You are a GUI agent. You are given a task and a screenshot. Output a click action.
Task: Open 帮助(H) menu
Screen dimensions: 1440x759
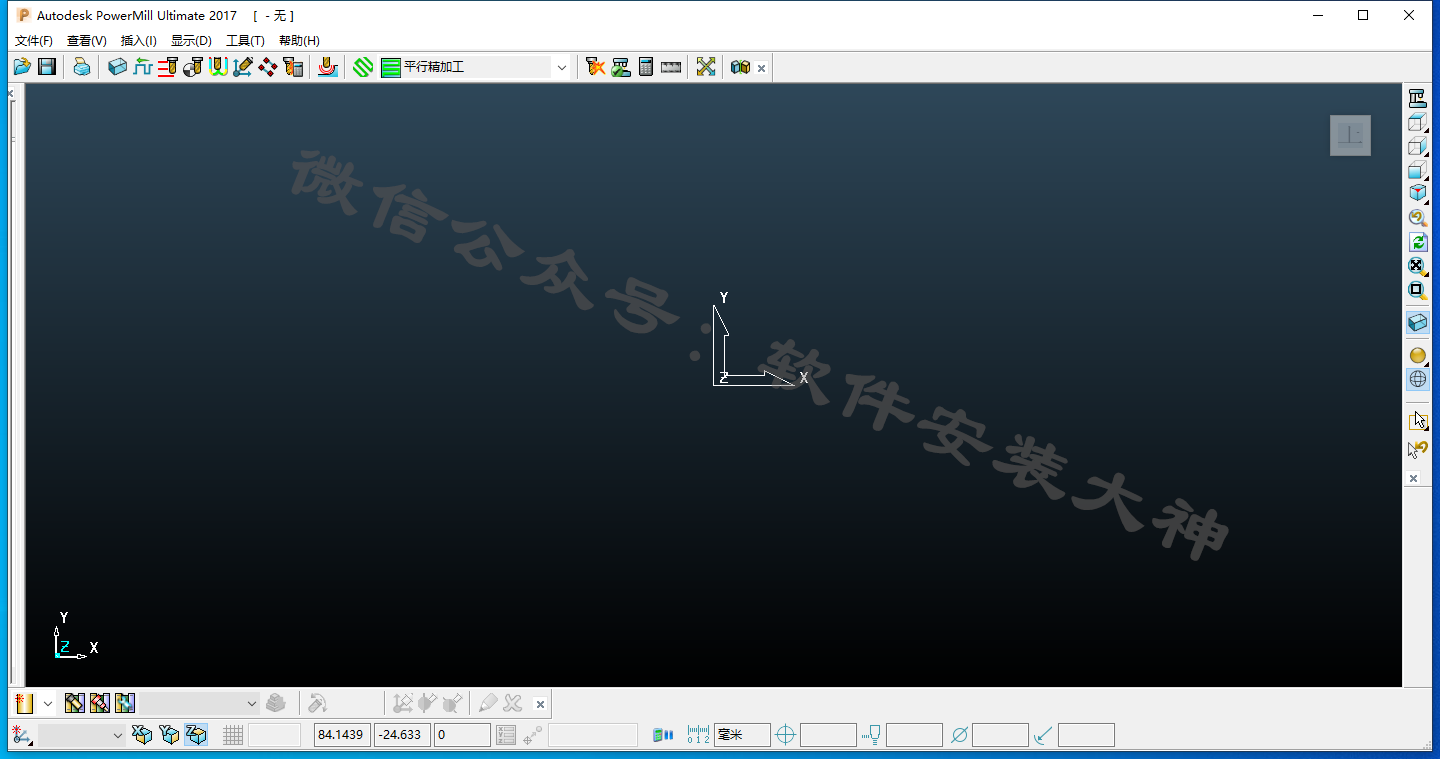pos(299,41)
